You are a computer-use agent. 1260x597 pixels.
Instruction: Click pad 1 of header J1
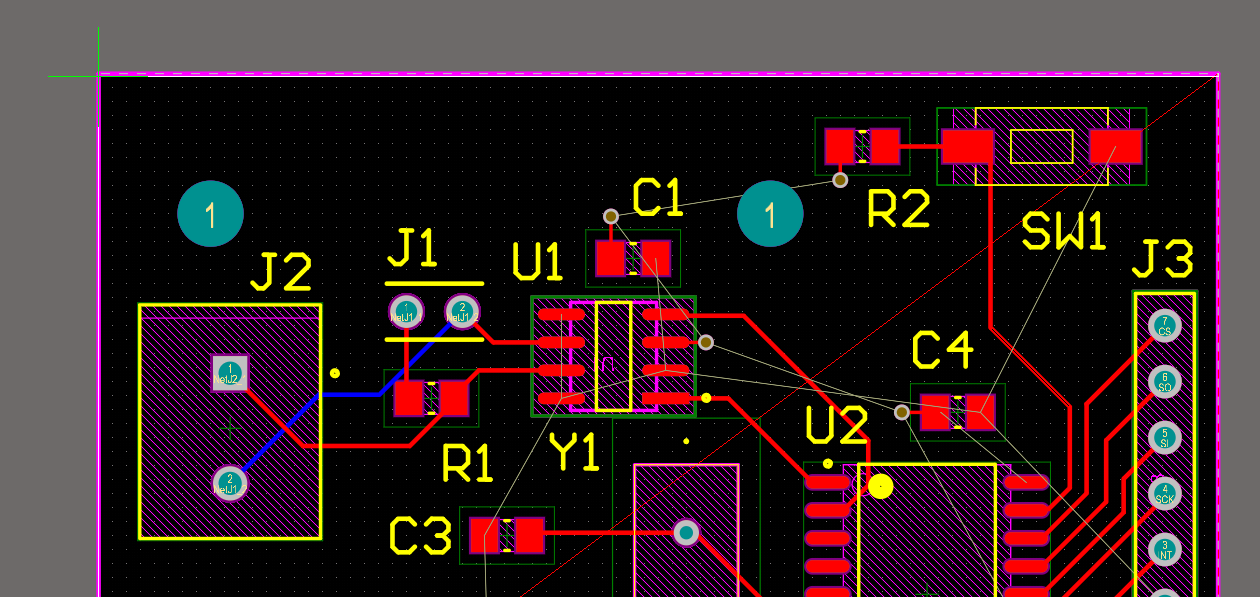[406, 312]
